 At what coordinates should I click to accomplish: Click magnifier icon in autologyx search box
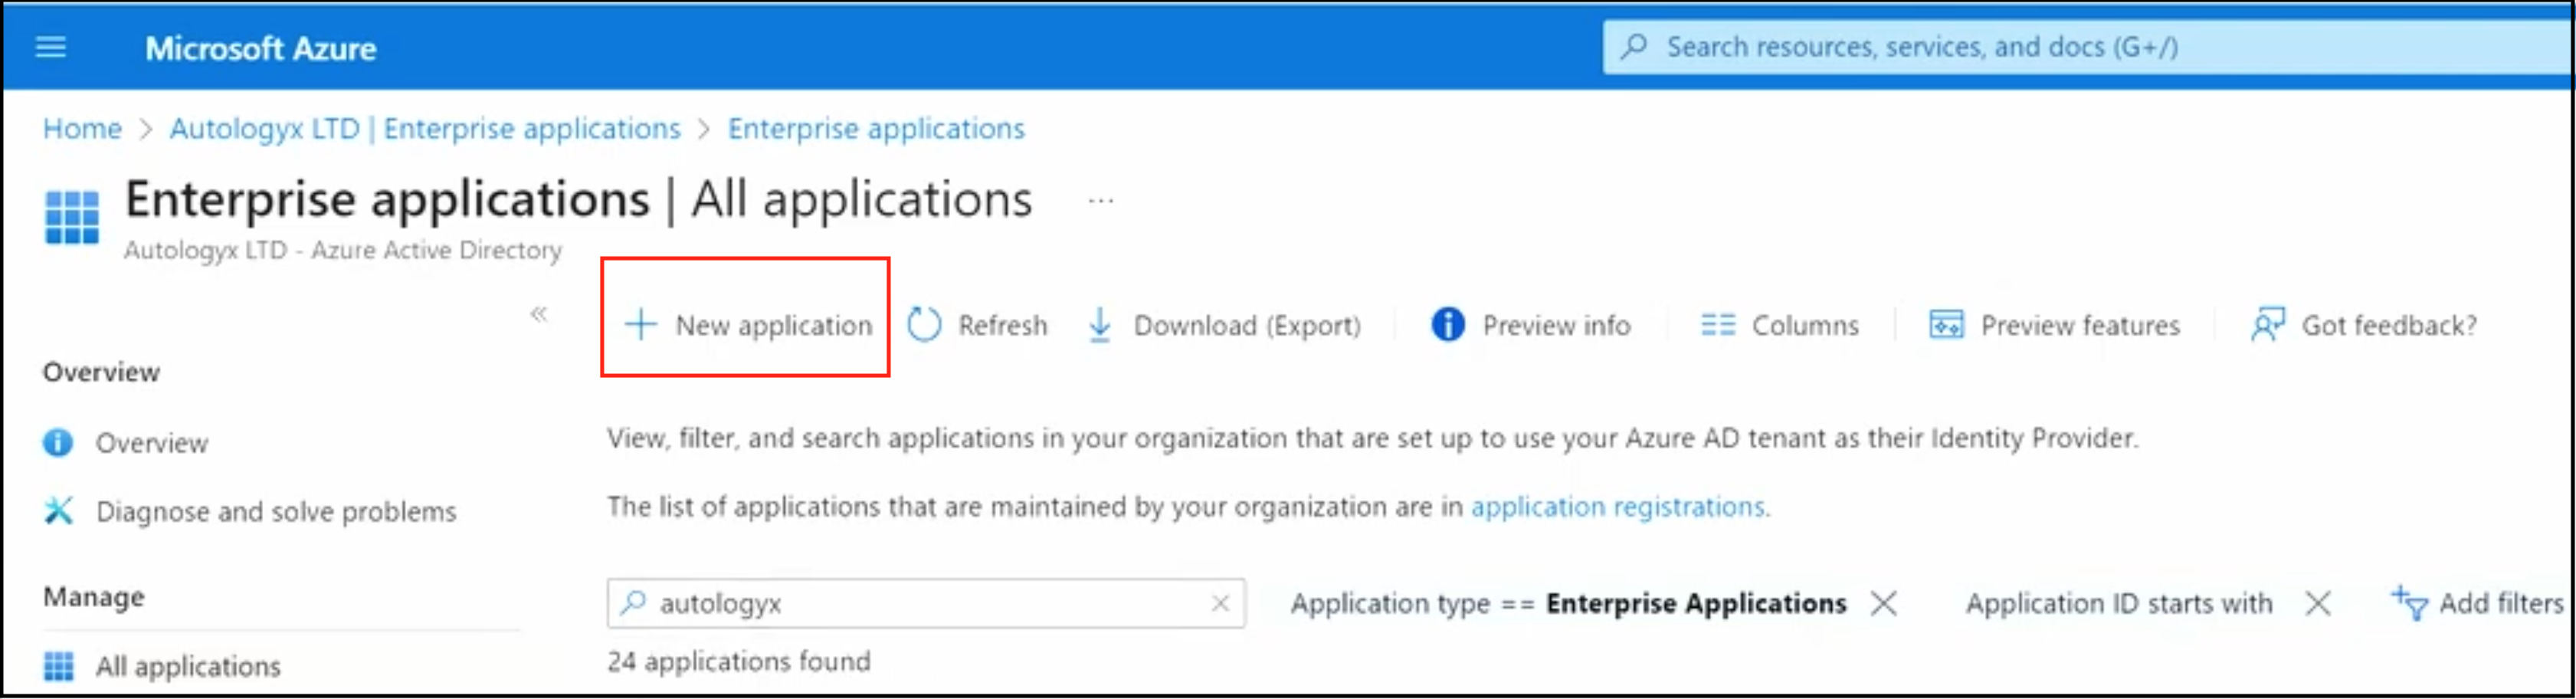[633, 603]
